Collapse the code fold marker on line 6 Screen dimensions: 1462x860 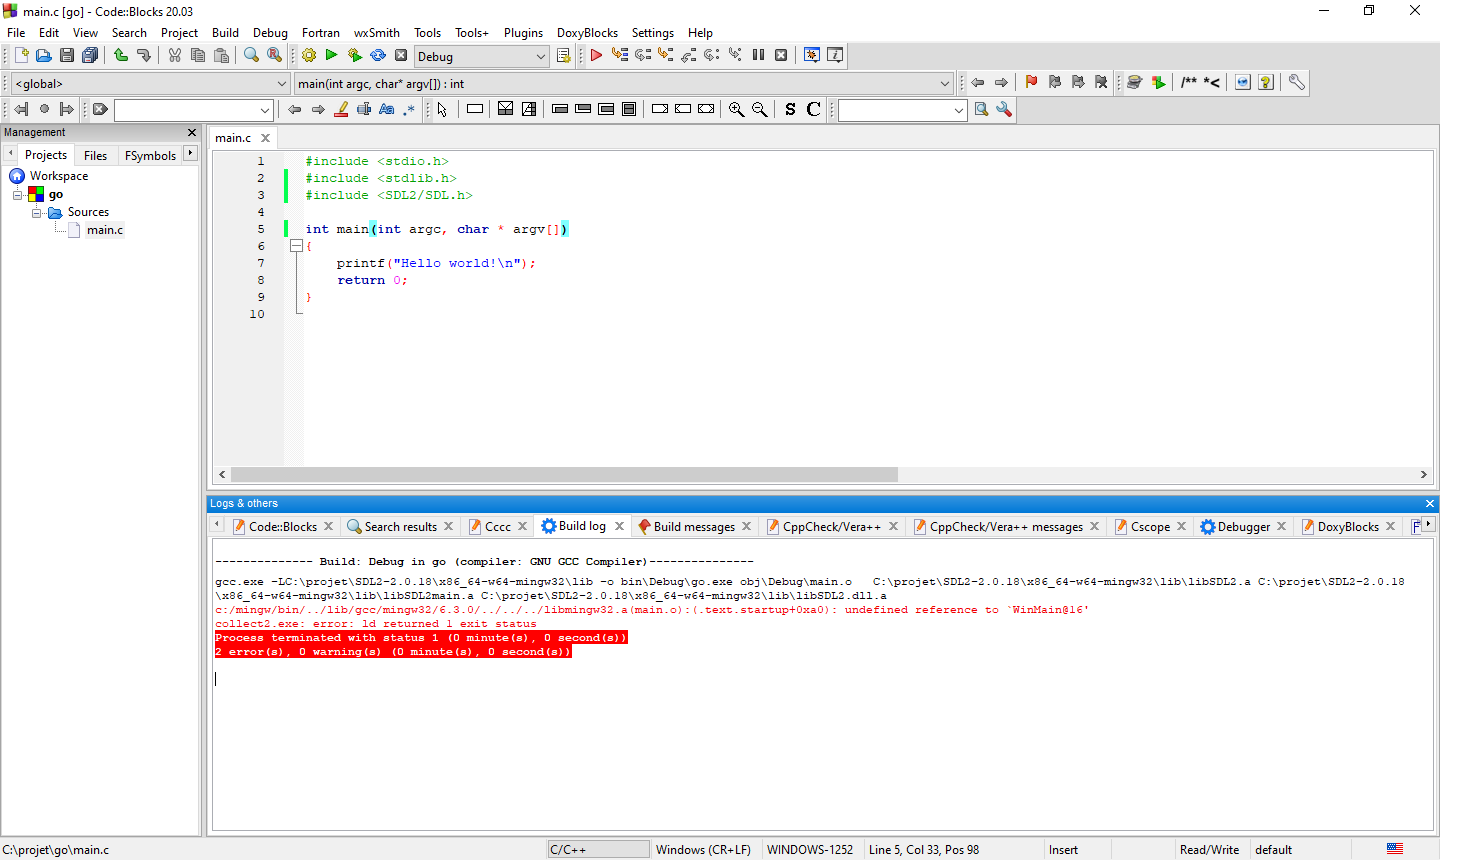(x=297, y=245)
